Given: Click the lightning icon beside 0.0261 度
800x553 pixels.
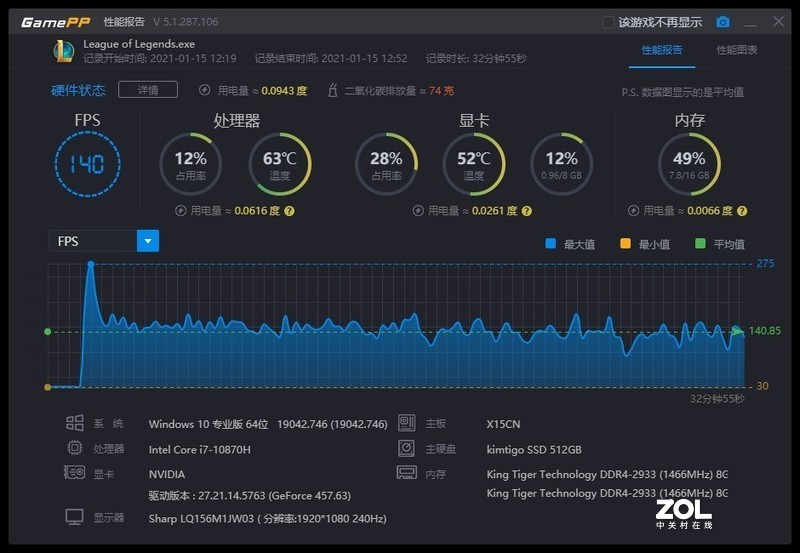Looking at the screenshot, I should (418, 211).
